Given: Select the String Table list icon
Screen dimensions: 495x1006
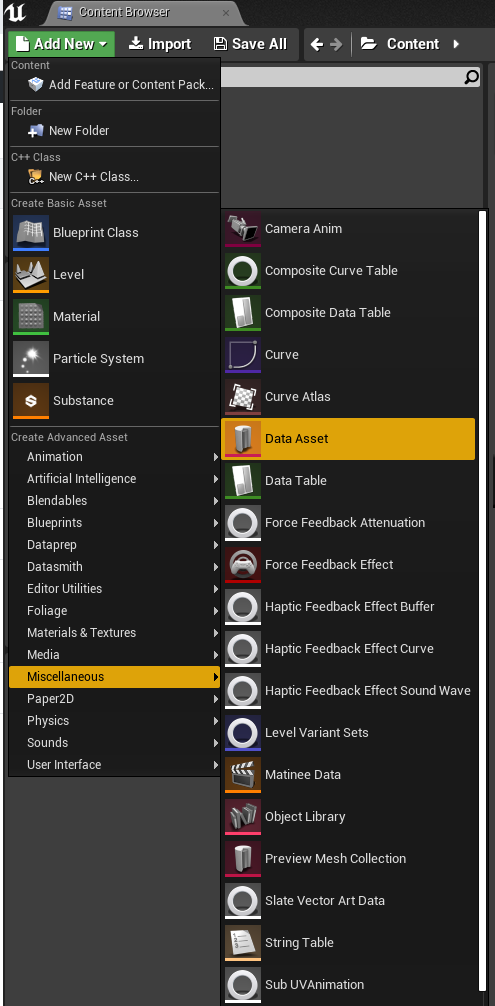Looking at the screenshot, I should tap(243, 943).
